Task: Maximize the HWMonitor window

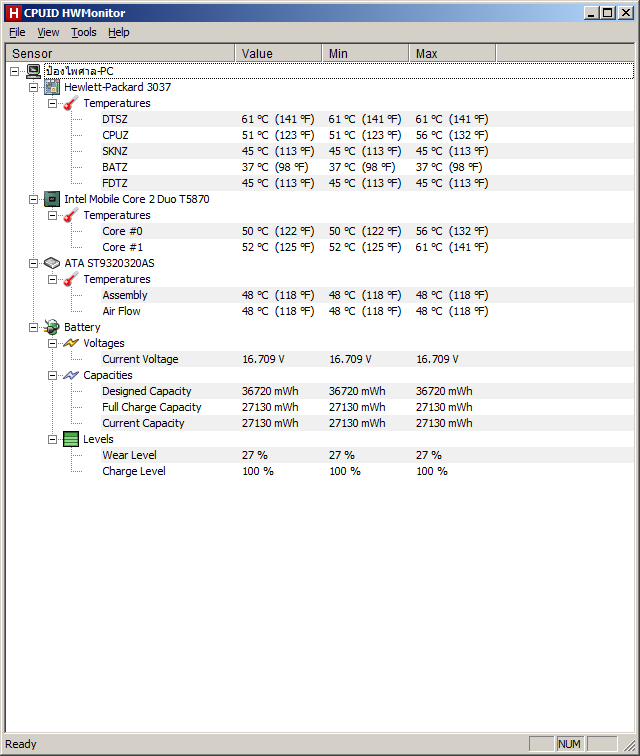Action: point(608,13)
